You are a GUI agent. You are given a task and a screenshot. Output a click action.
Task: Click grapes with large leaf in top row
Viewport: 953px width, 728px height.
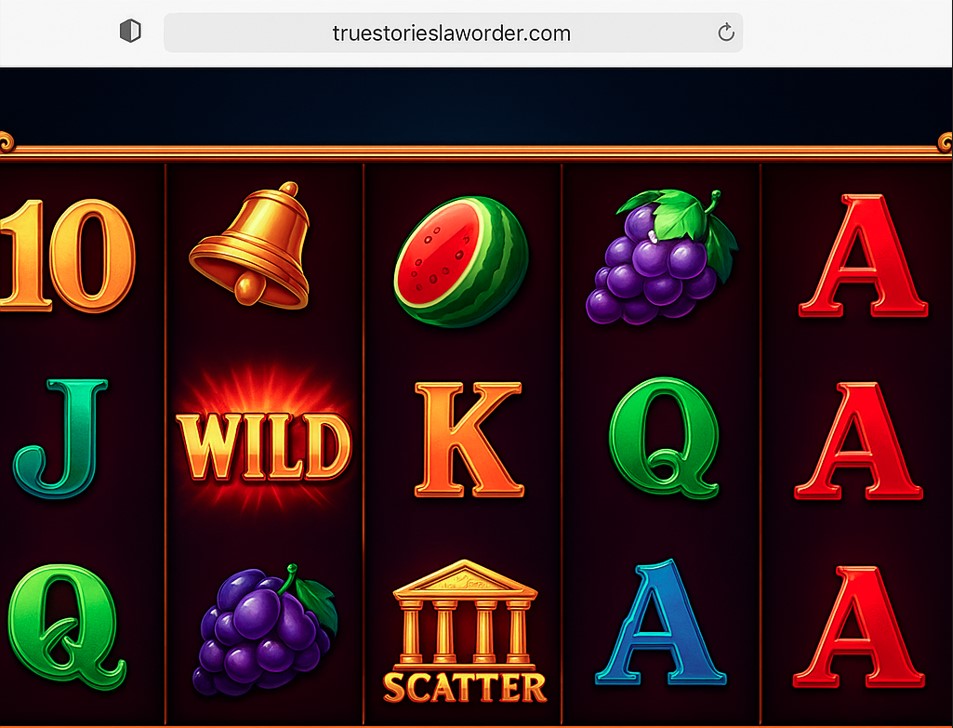[x=662, y=257]
